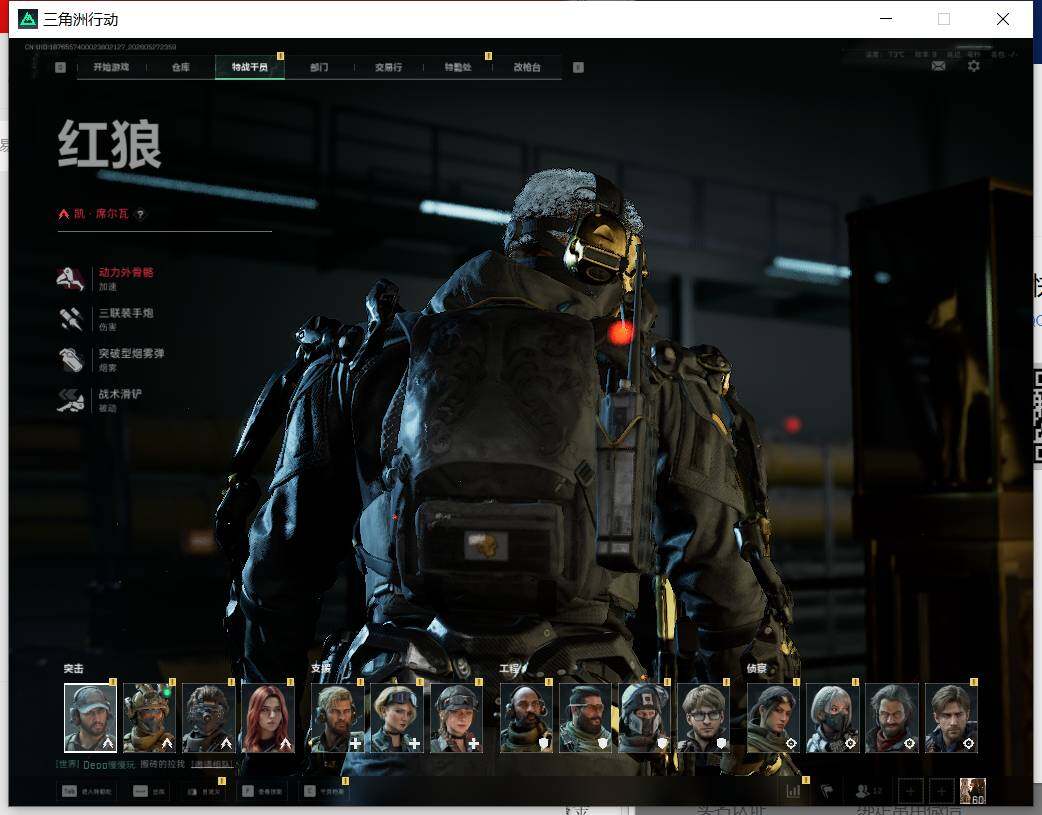Screen dimensions: 1042x815
Task: Select the 支援 operator with goggles on forehead
Action: [397, 718]
